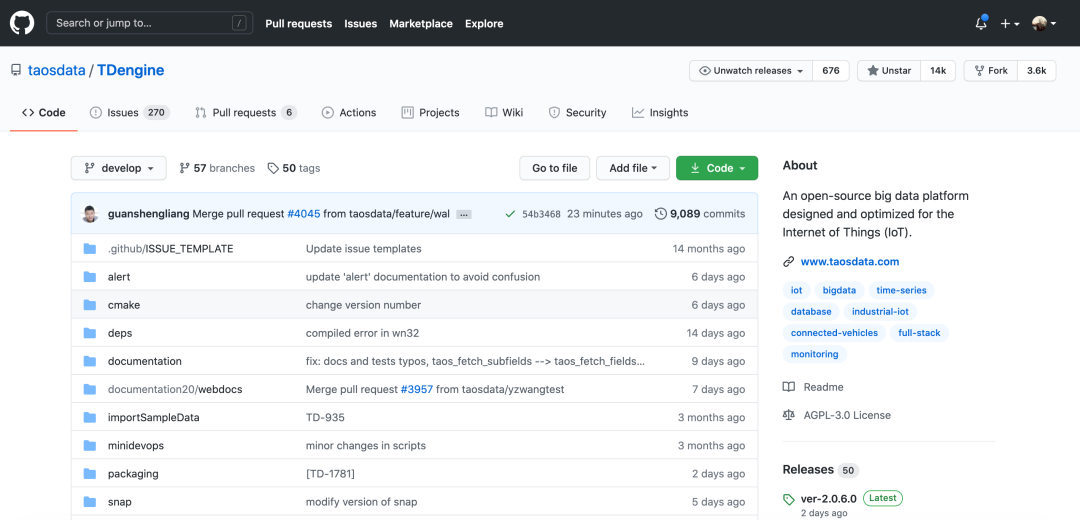Toggle Unwatch releases for this repo
Screen dimensions: 1080x520
pos(751,71)
